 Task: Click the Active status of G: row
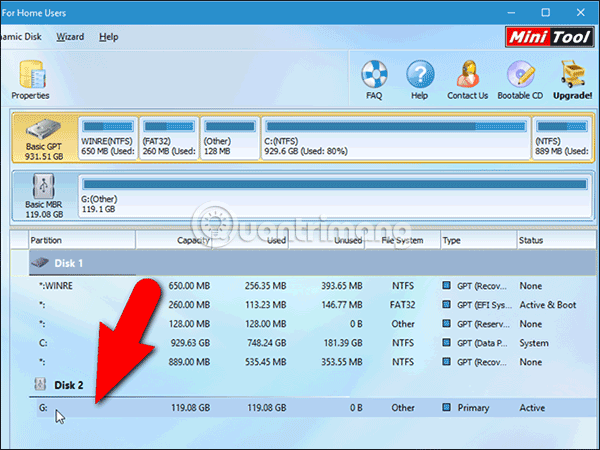[x=532, y=408]
